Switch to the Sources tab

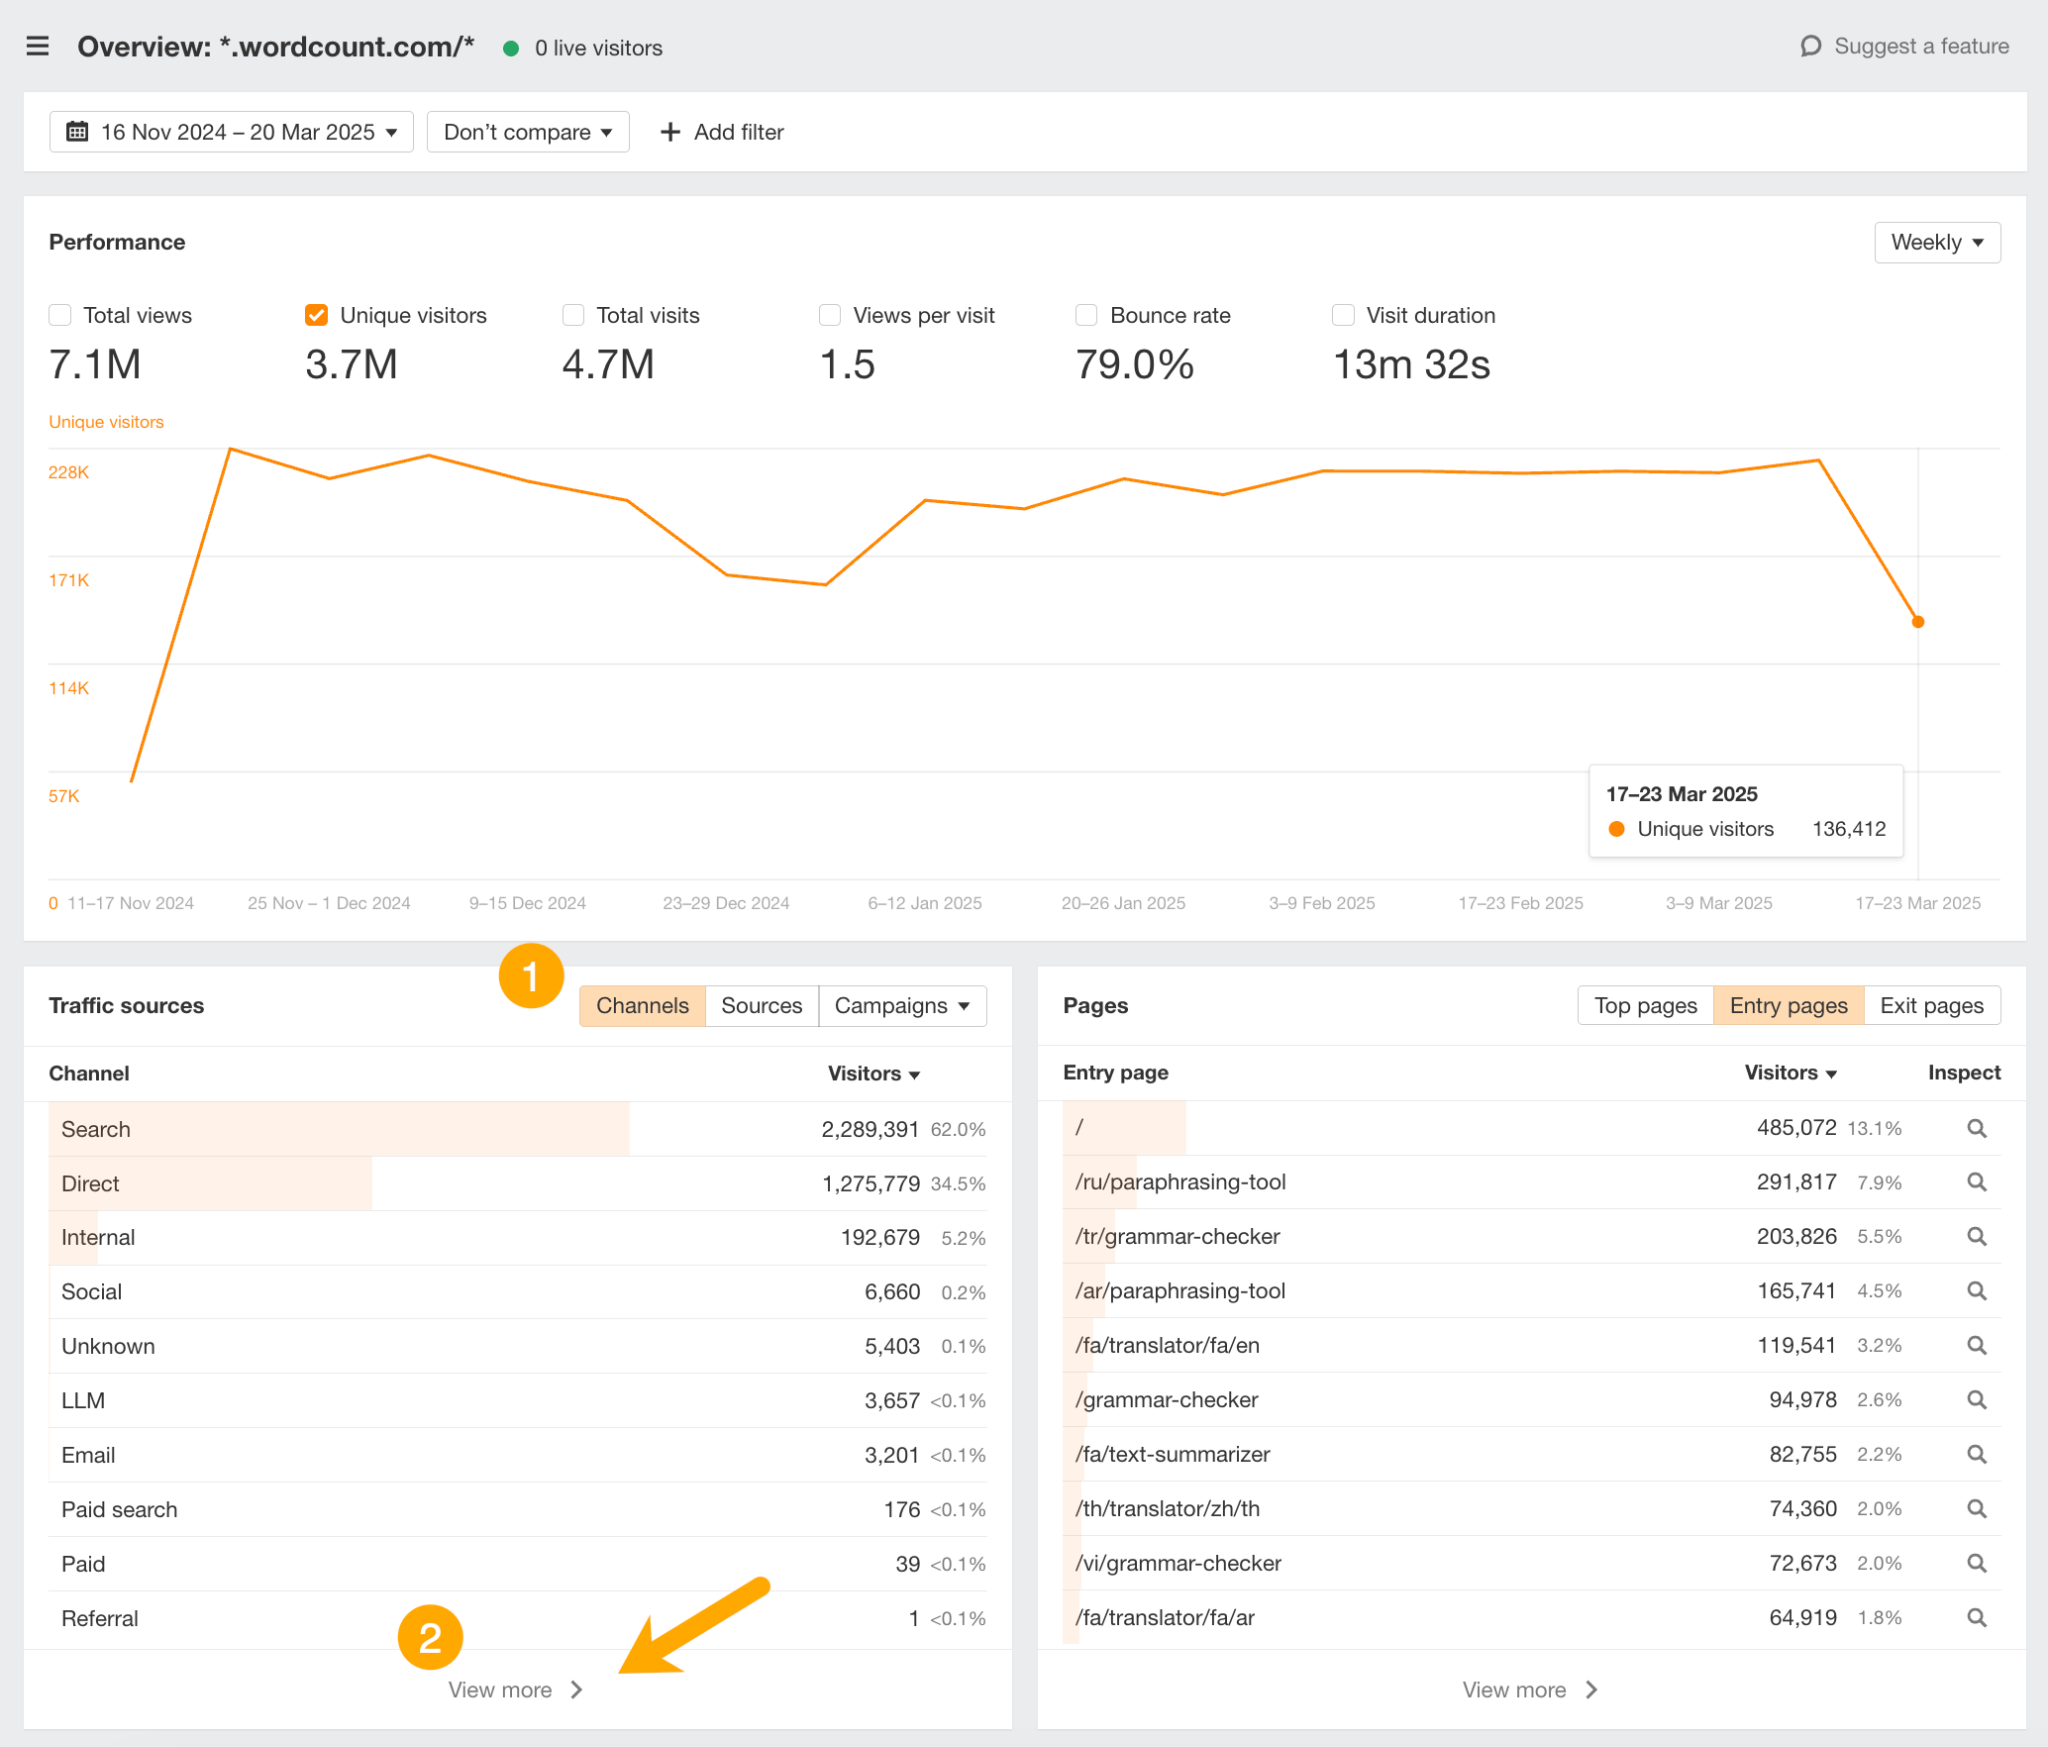[762, 1005]
